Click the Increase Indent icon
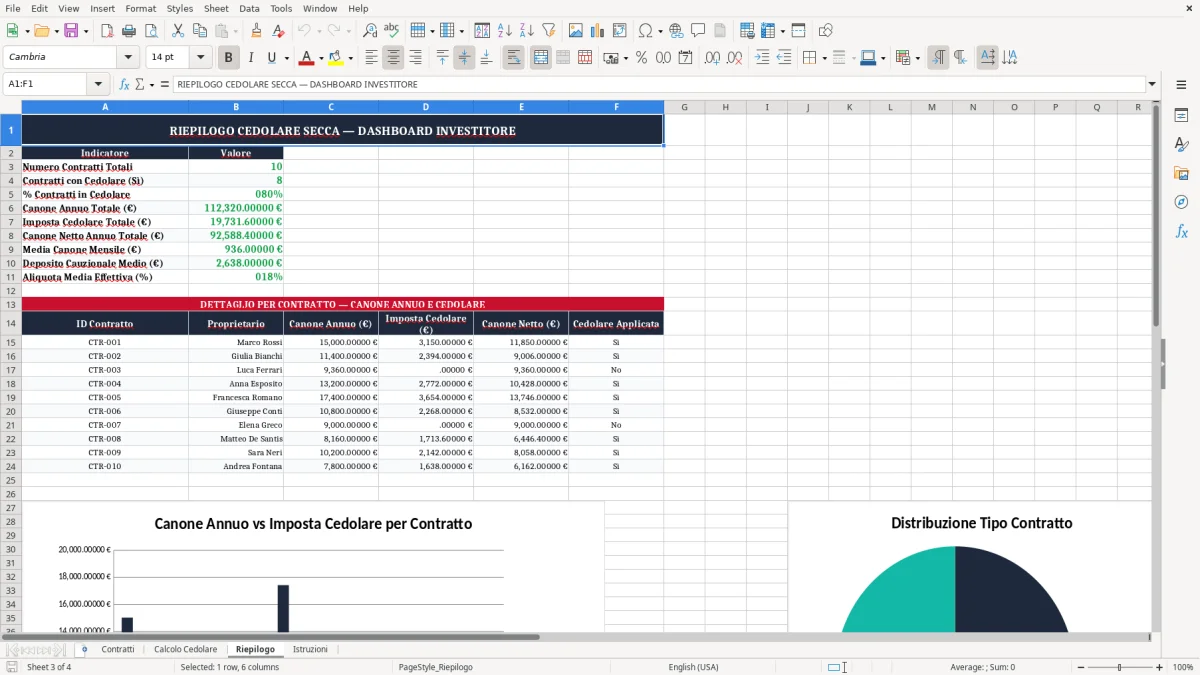Image resolution: width=1200 pixels, height=675 pixels. coord(762,58)
